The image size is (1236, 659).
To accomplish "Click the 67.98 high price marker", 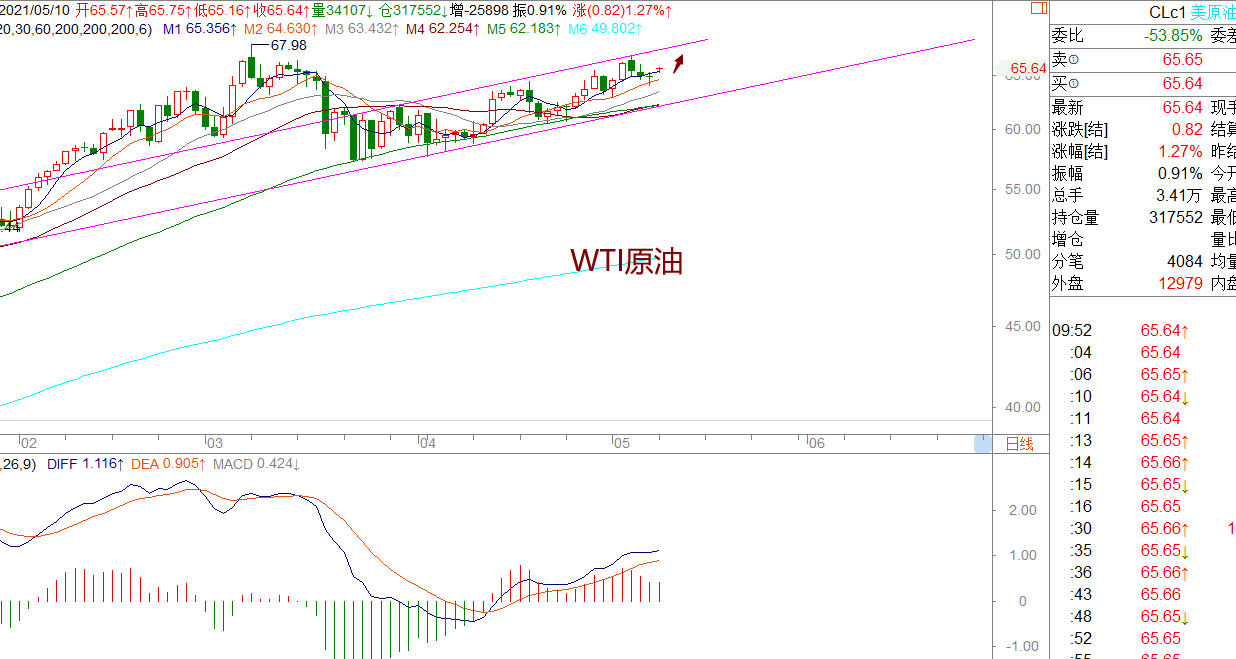I will (289, 45).
